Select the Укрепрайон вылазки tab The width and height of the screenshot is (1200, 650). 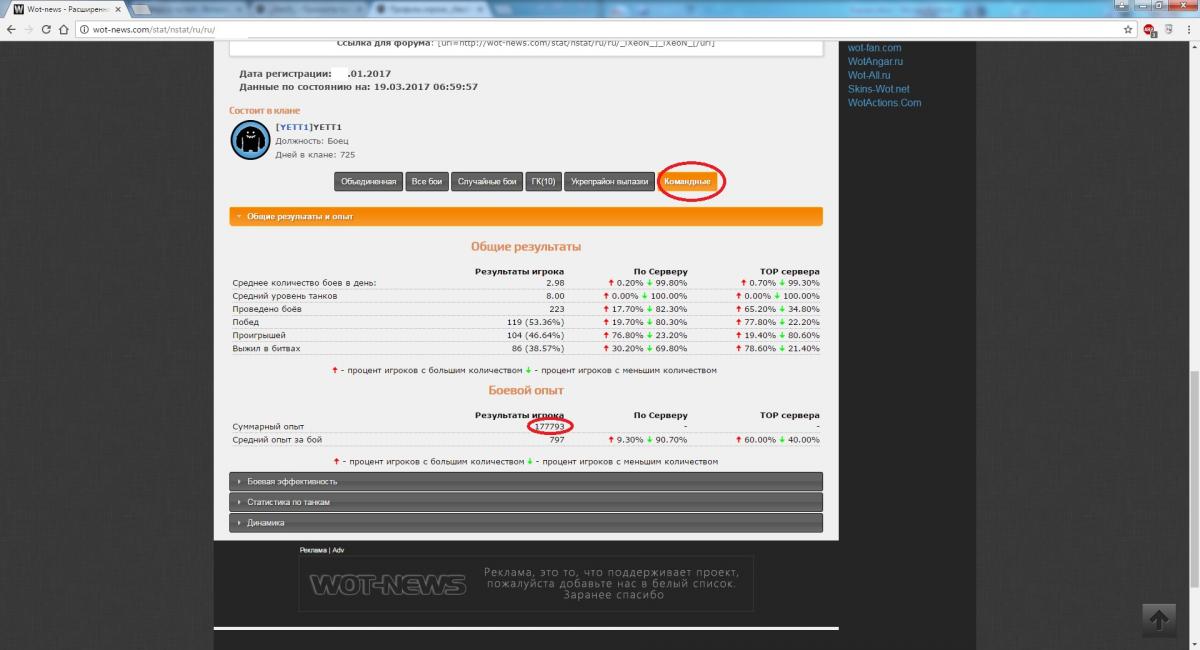click(x=610, y=182)
